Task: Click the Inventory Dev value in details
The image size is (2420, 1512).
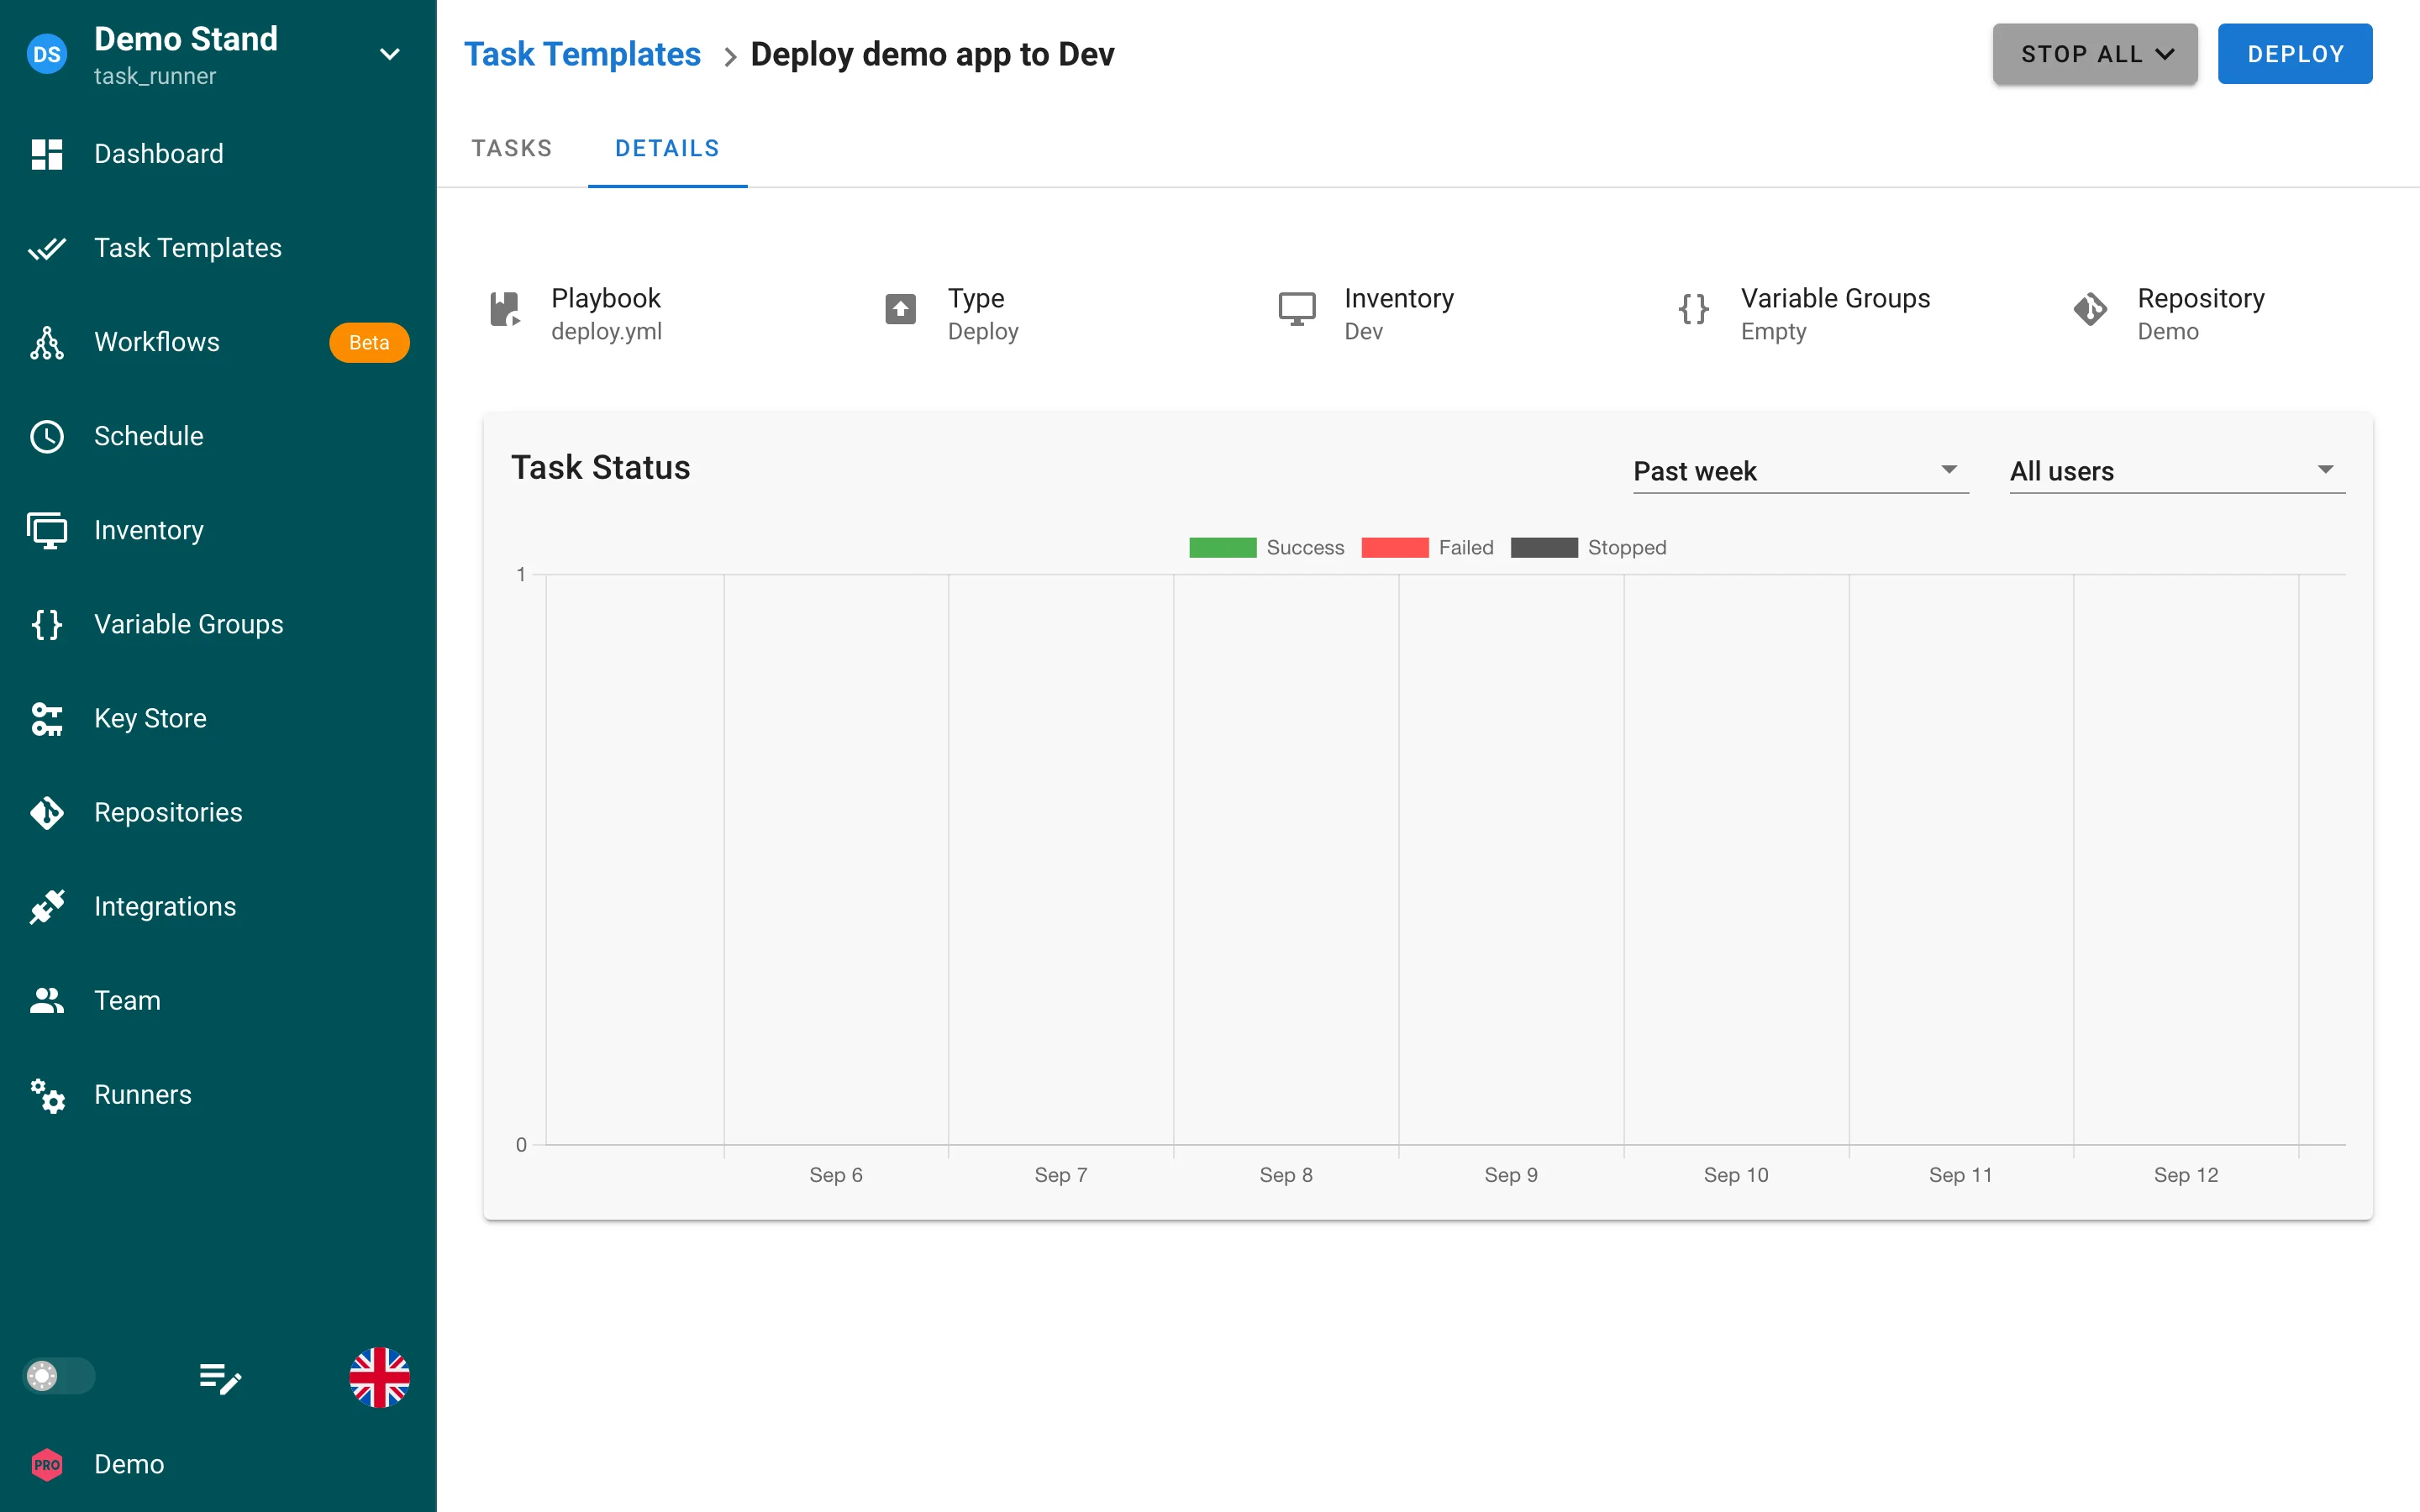Action: point(1363,331)
